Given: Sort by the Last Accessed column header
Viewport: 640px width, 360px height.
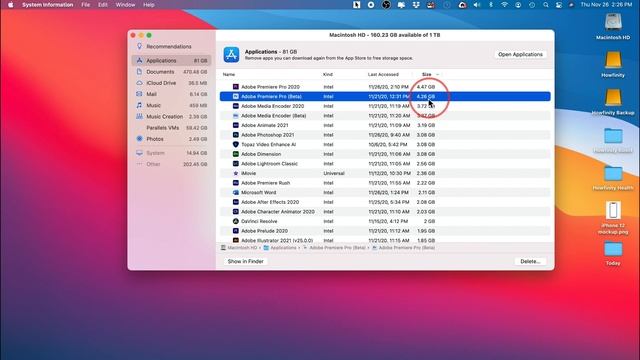Looking at the screenshot, I should pos(383,74).
